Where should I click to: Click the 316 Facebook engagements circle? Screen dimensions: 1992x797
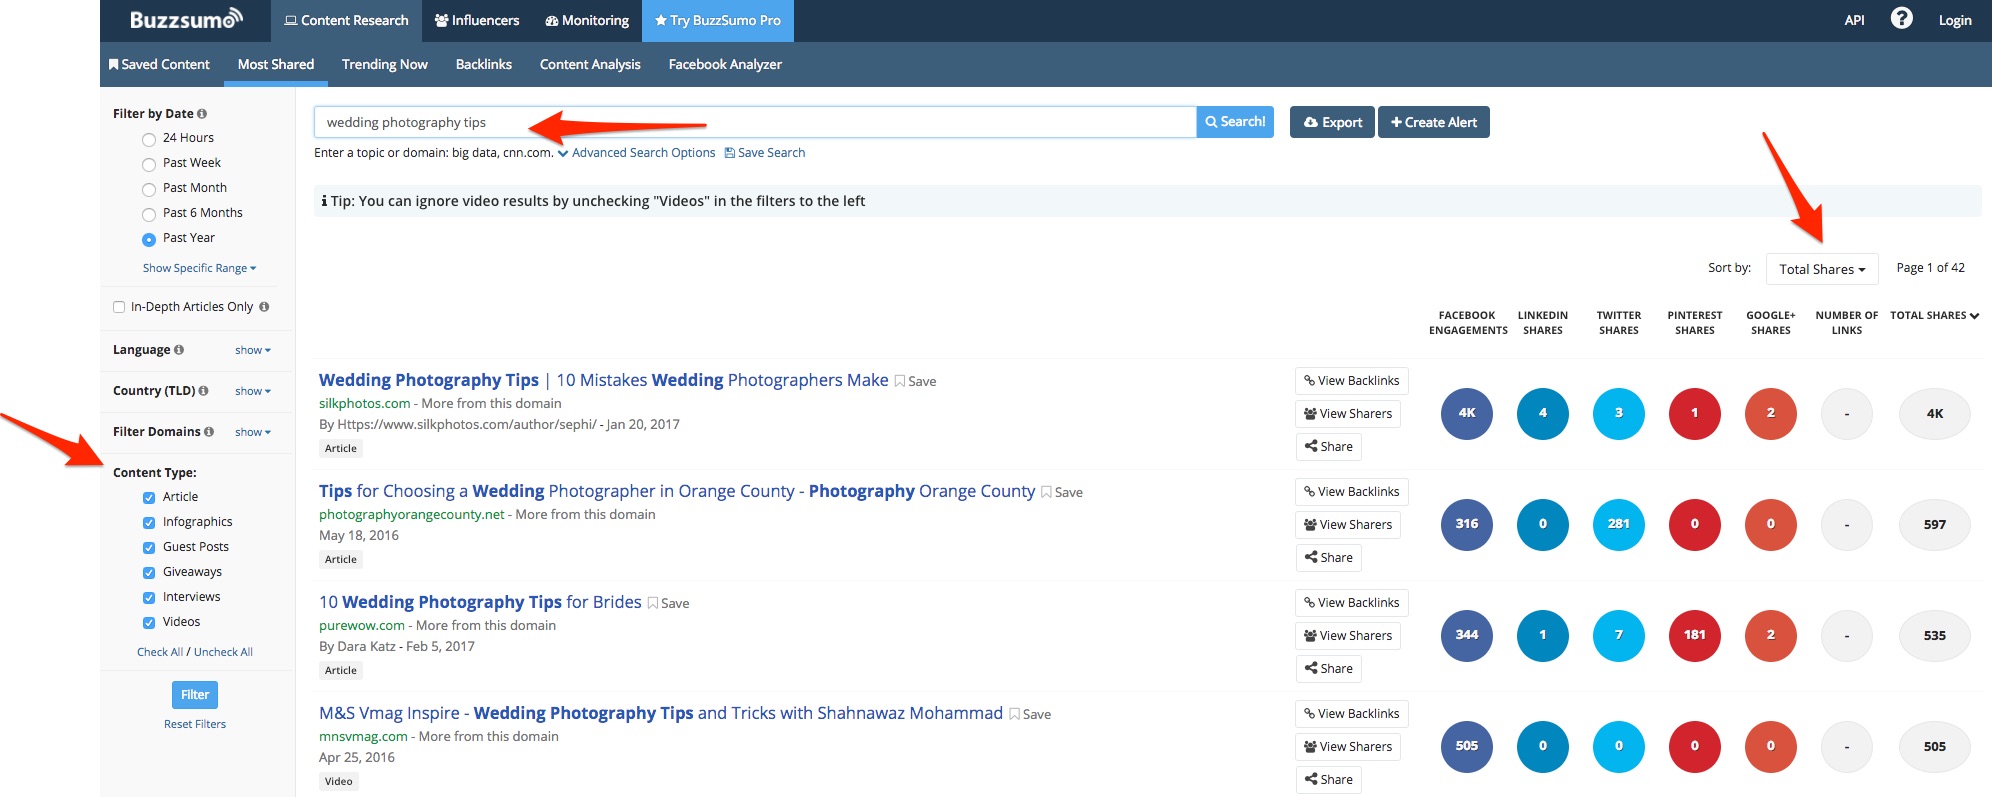point(1467,524)
